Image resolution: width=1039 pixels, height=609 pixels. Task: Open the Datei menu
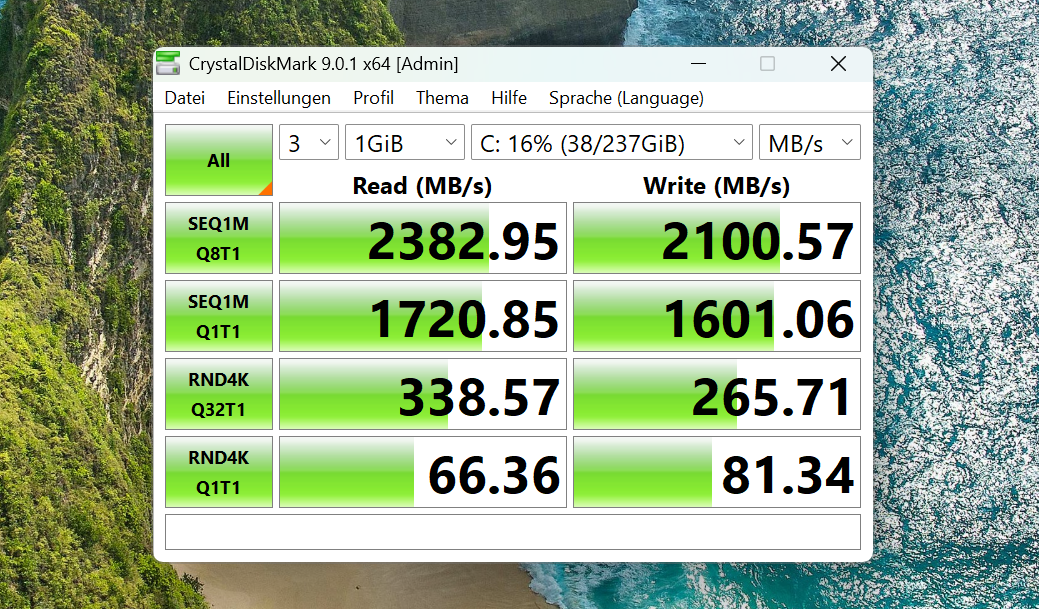pos(185,98)
